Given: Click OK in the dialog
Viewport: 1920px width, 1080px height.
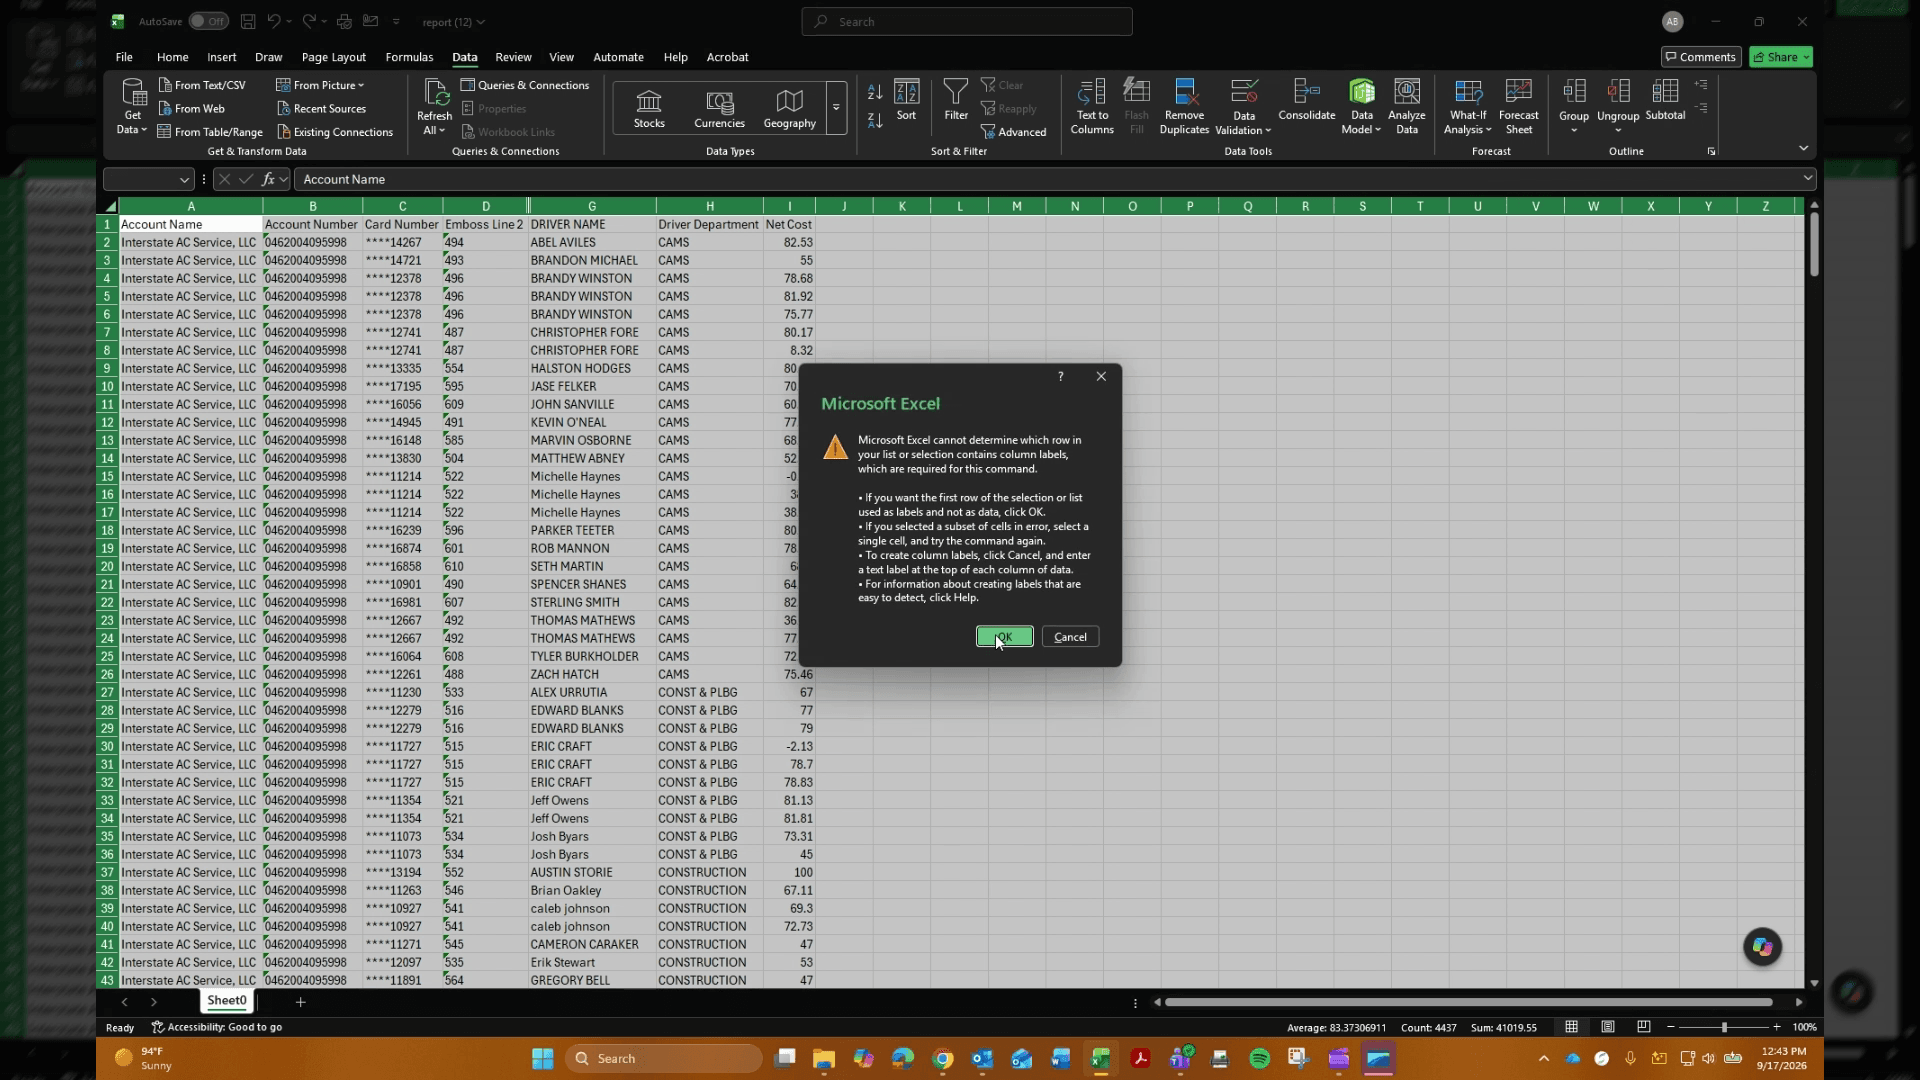Looking at the screenshot, I should pos(1004,637).
